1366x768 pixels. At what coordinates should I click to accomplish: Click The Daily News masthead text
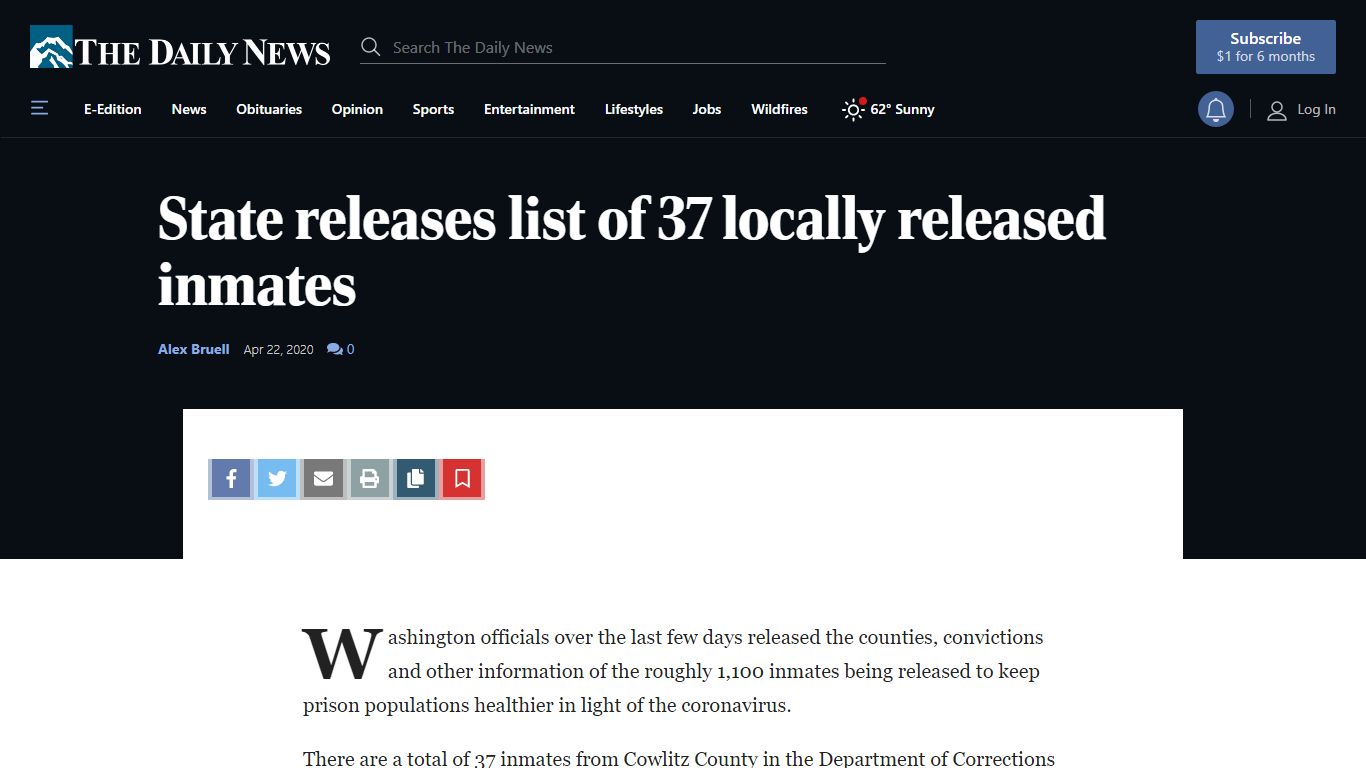(203, 52)
